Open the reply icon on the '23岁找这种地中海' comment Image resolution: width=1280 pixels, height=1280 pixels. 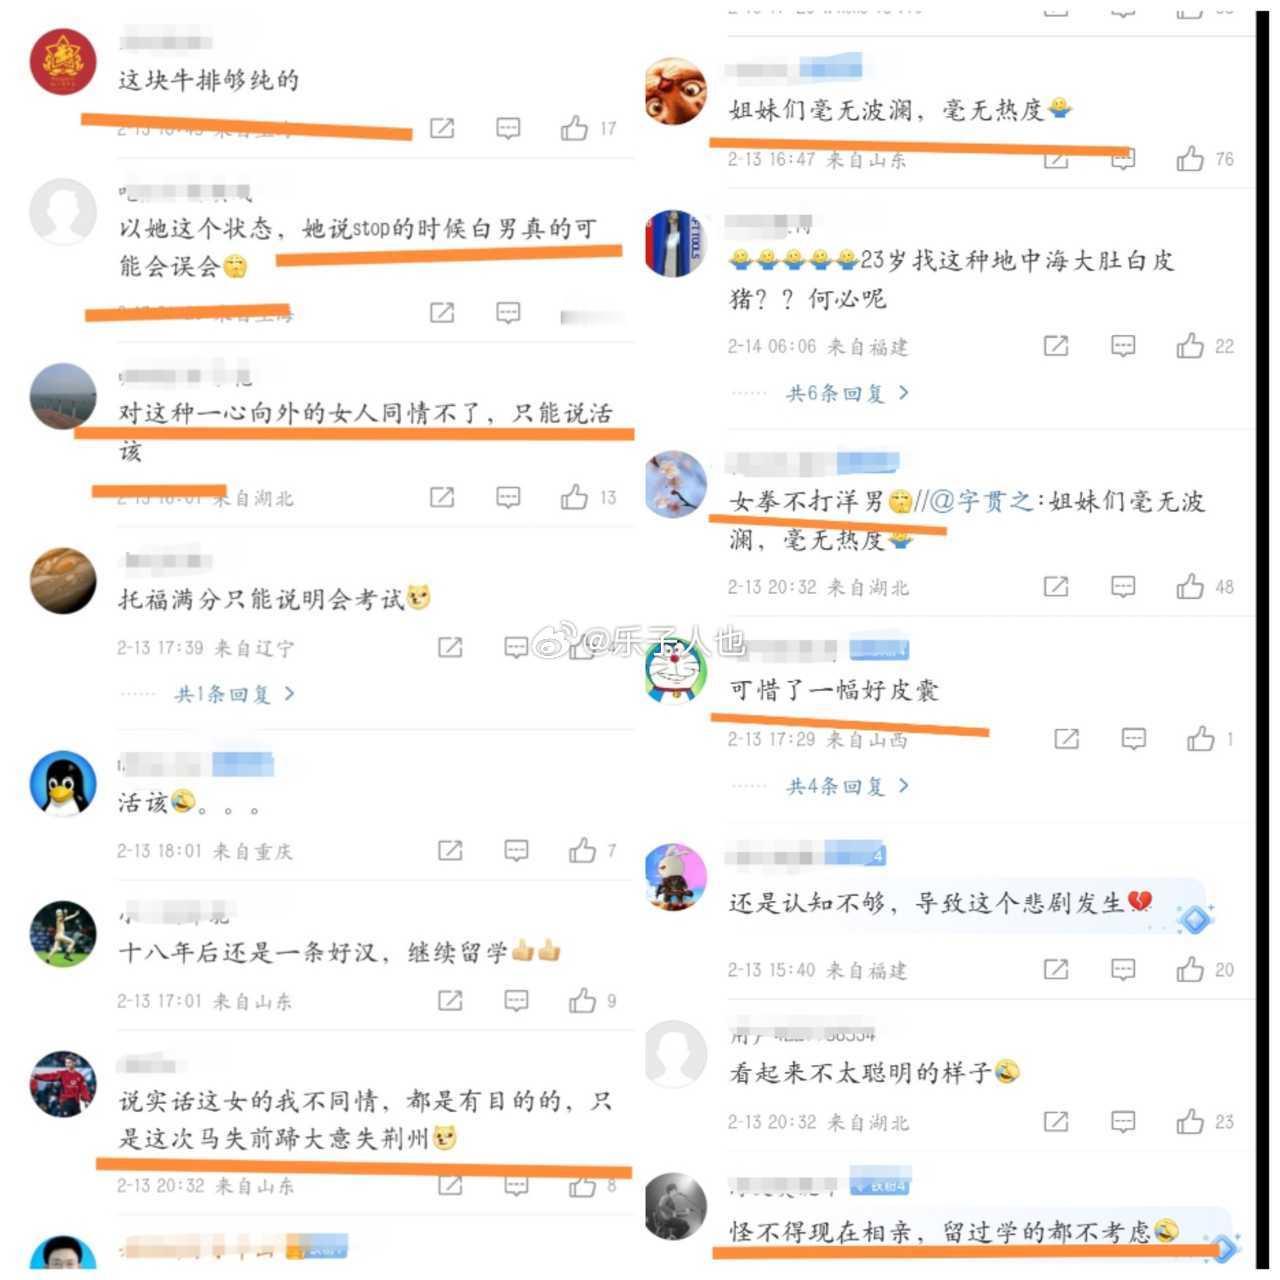[x=1123, y=346]
